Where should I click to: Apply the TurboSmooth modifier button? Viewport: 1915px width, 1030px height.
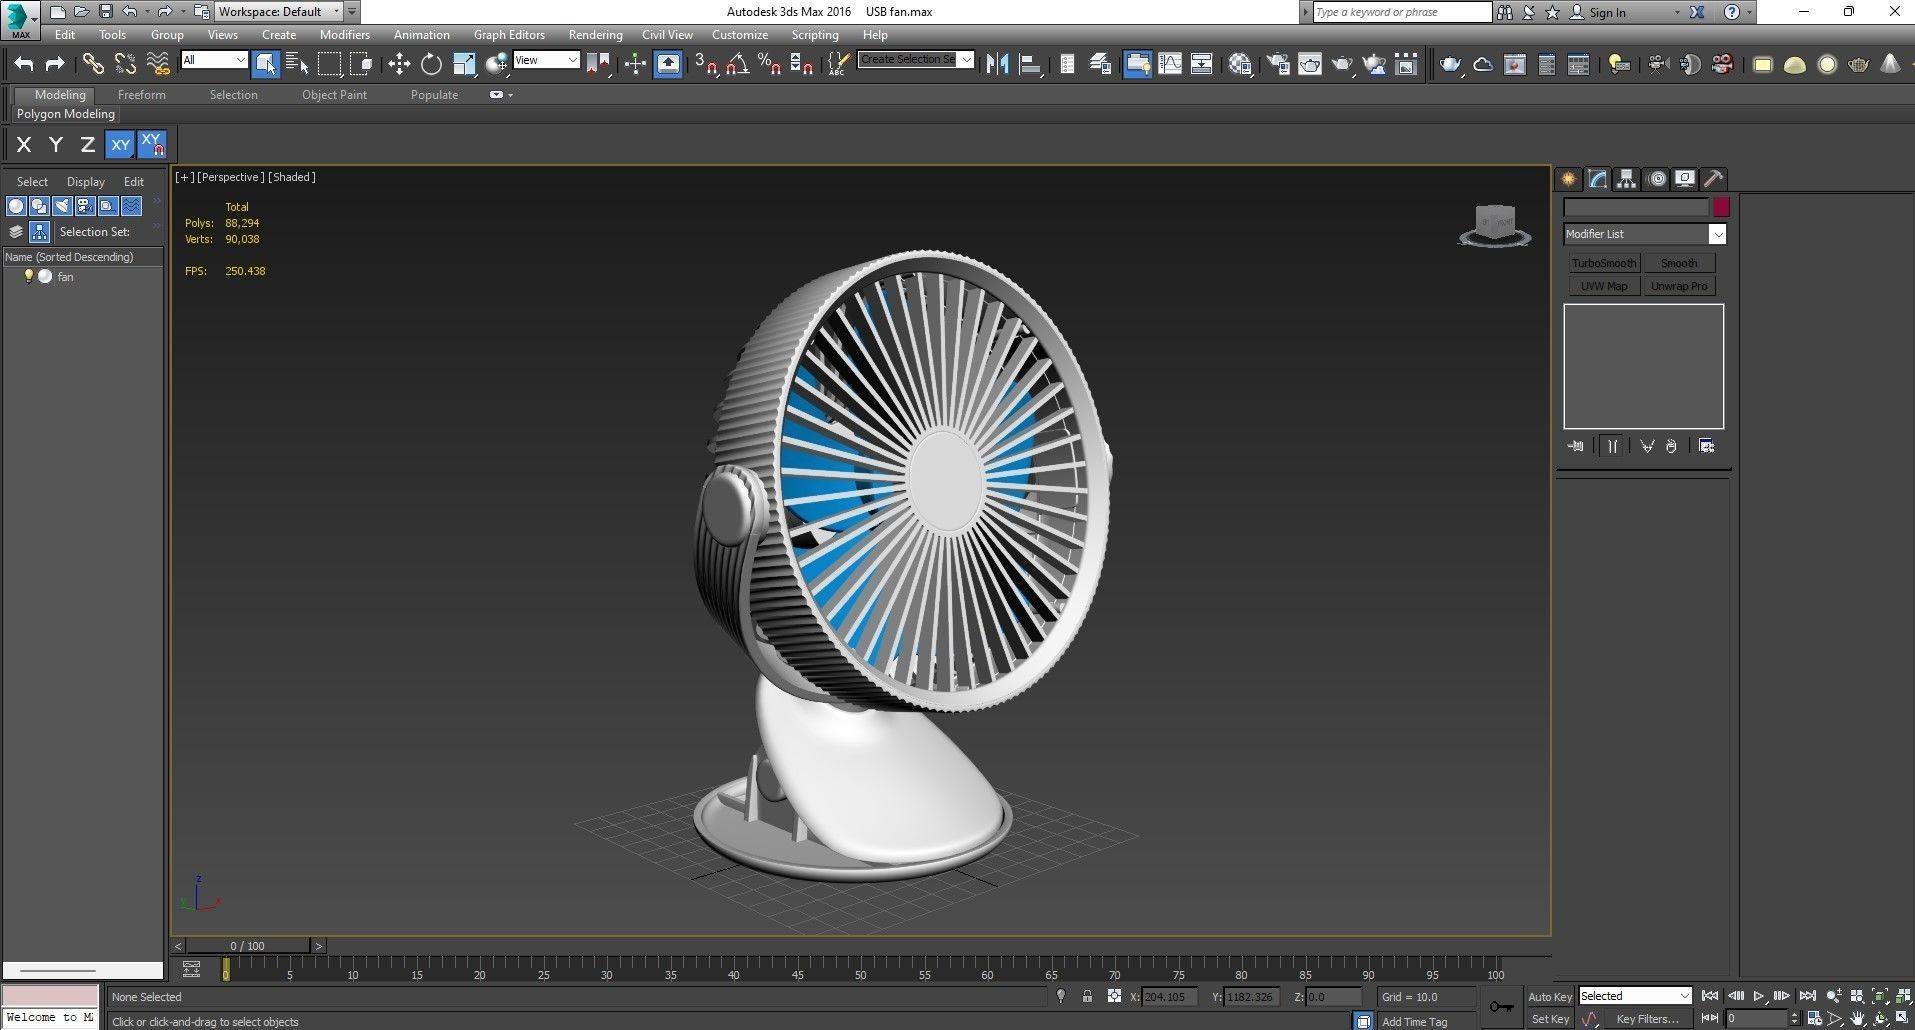click(x=1604, y=263)
